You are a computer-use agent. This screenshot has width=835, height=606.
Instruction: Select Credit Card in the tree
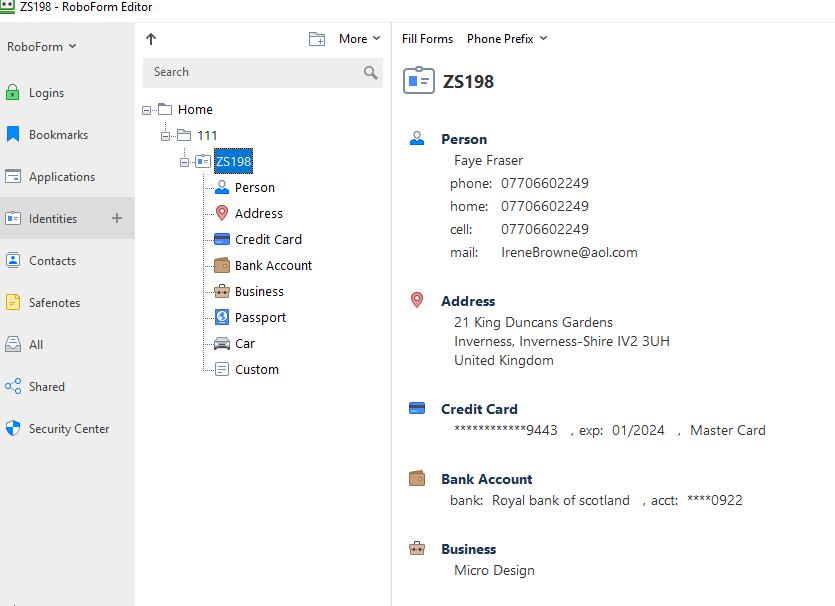pyautogui.click(x=267, y=239)
